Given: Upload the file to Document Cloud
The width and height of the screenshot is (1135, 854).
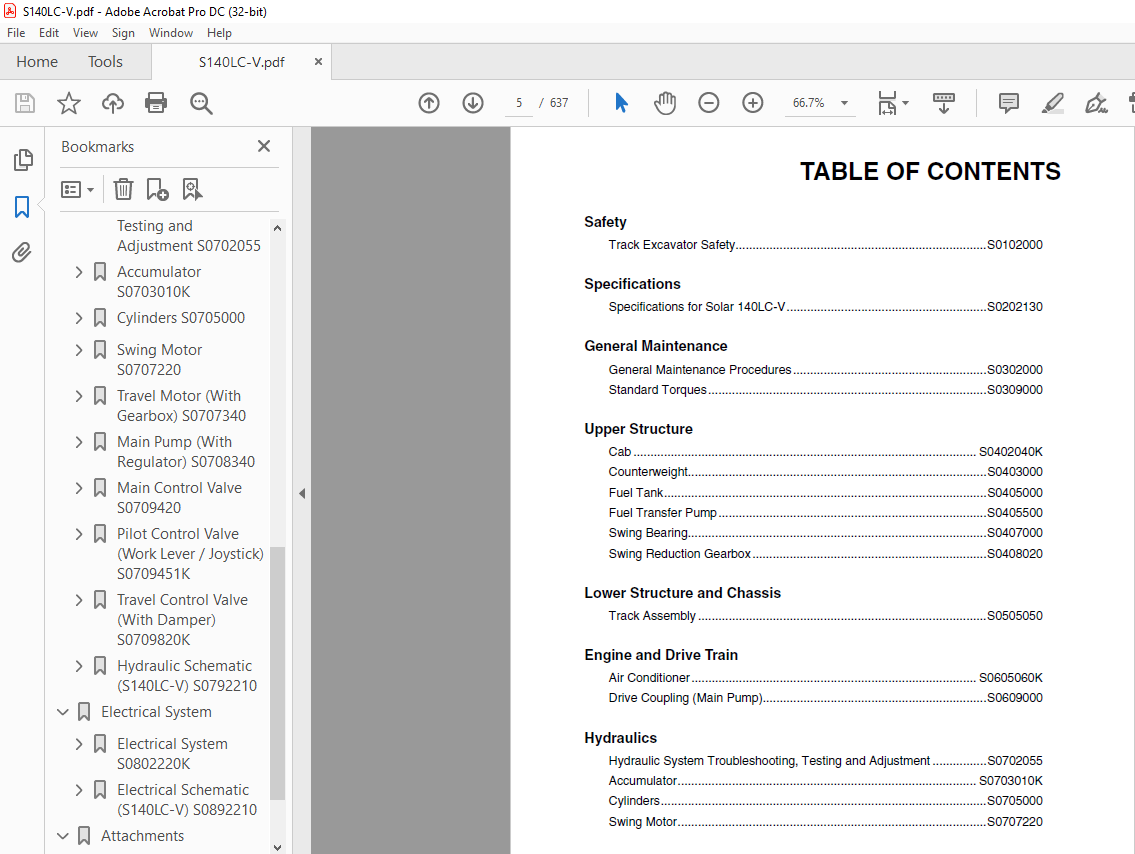Looking at the screenshot, I should (112, 103).
